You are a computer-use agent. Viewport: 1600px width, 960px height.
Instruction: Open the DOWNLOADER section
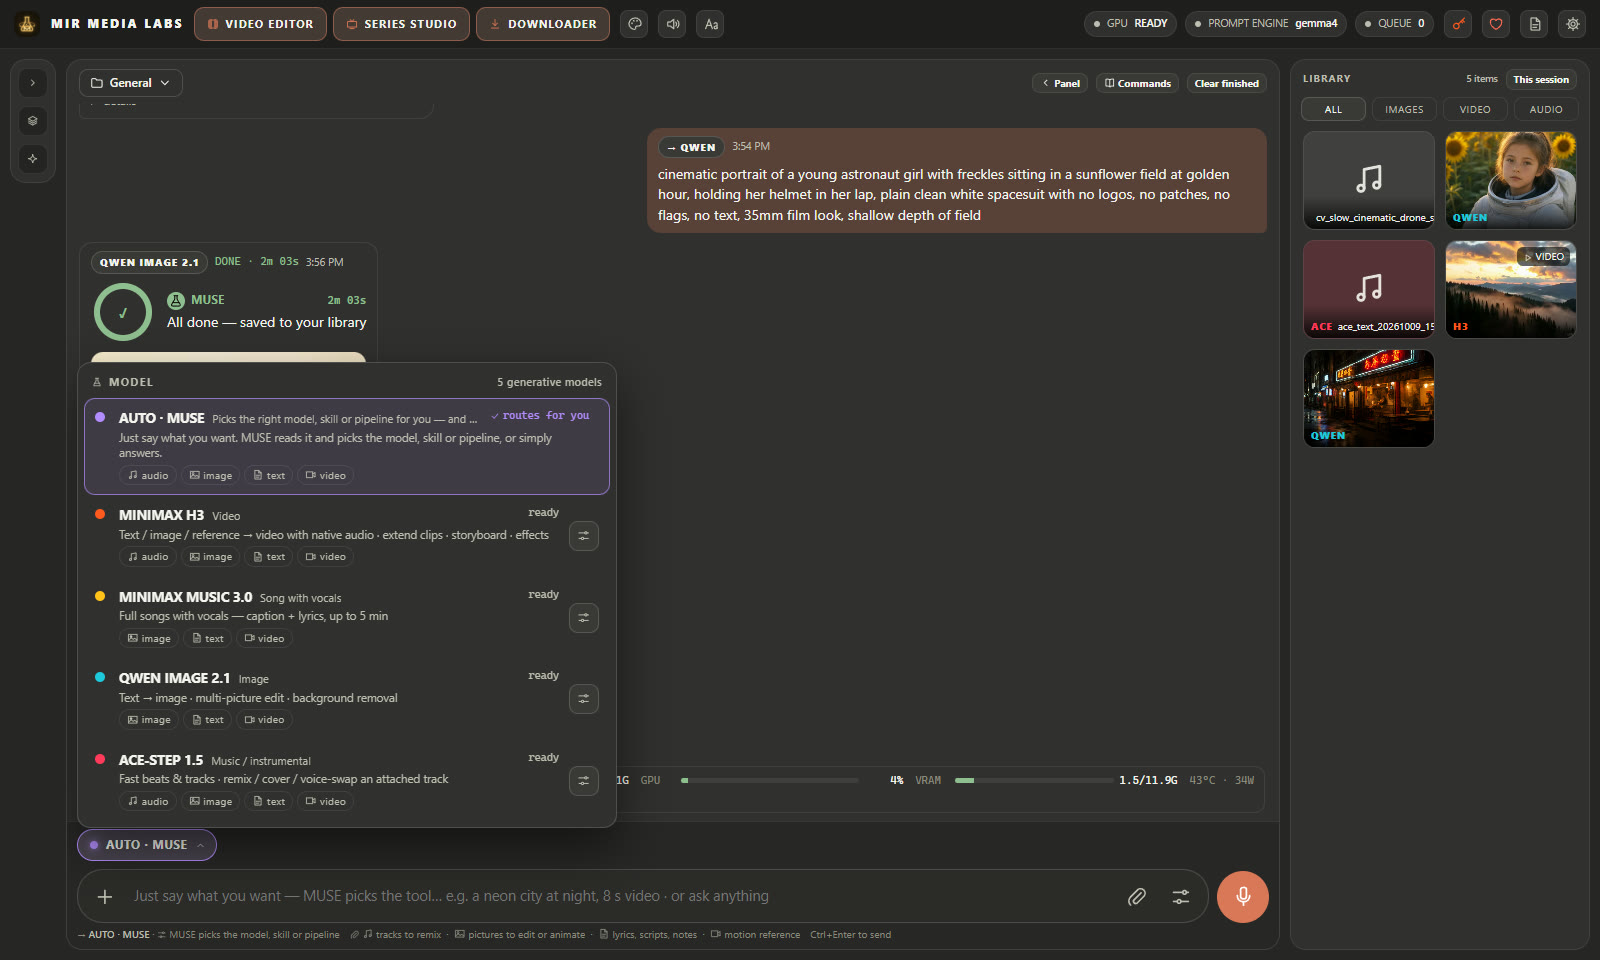pyautogui.click(x=543, y=24)
